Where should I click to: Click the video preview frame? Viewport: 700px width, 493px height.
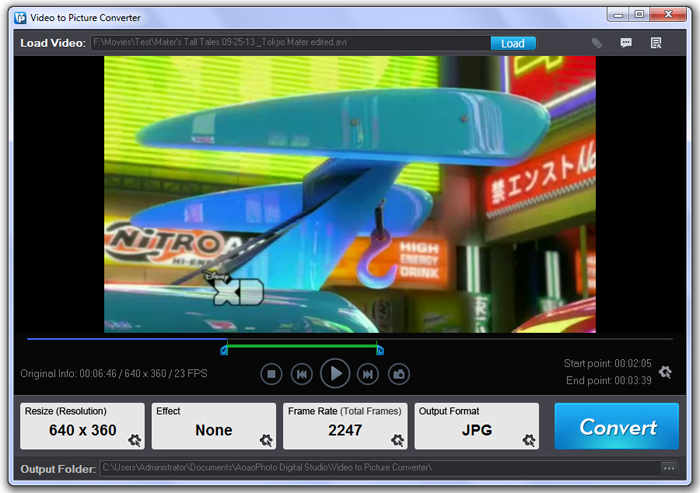(350, 194)
